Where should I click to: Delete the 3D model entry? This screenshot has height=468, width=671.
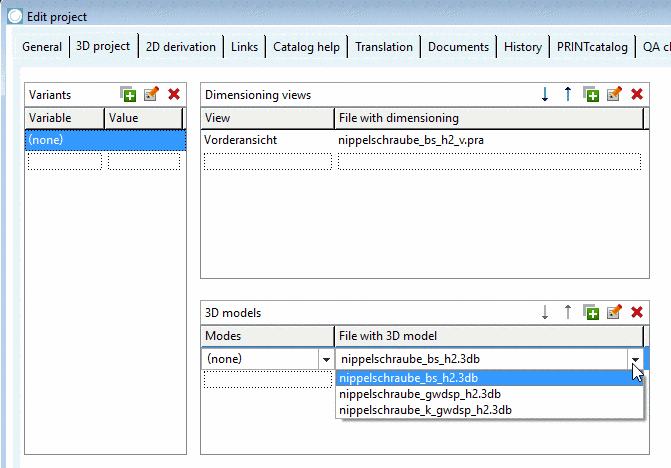tap(637, 312)
